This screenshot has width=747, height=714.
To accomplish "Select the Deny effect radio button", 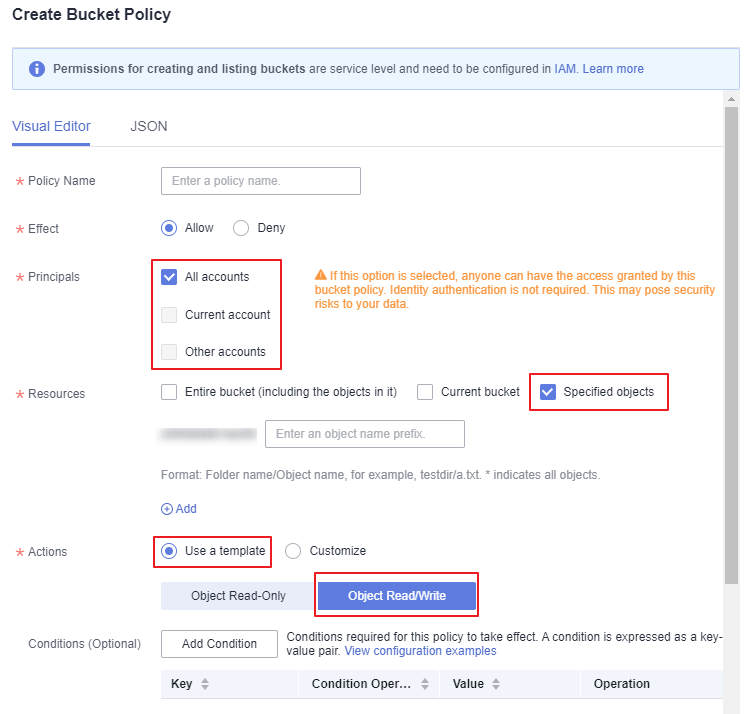I will coord(241,228).
